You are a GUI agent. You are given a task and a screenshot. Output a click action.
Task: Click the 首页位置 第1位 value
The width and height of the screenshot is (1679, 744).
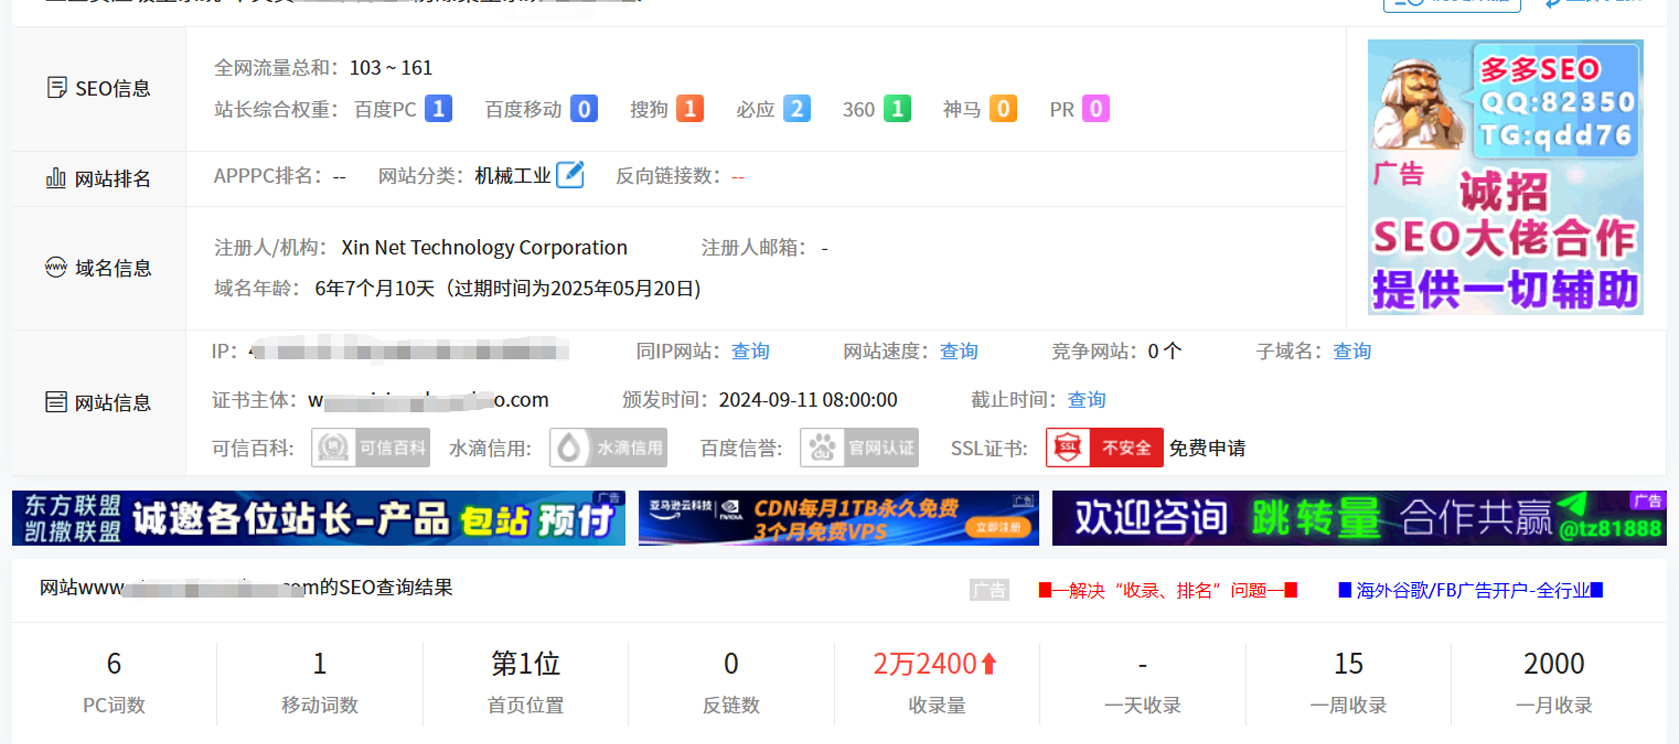coord(525,663)
